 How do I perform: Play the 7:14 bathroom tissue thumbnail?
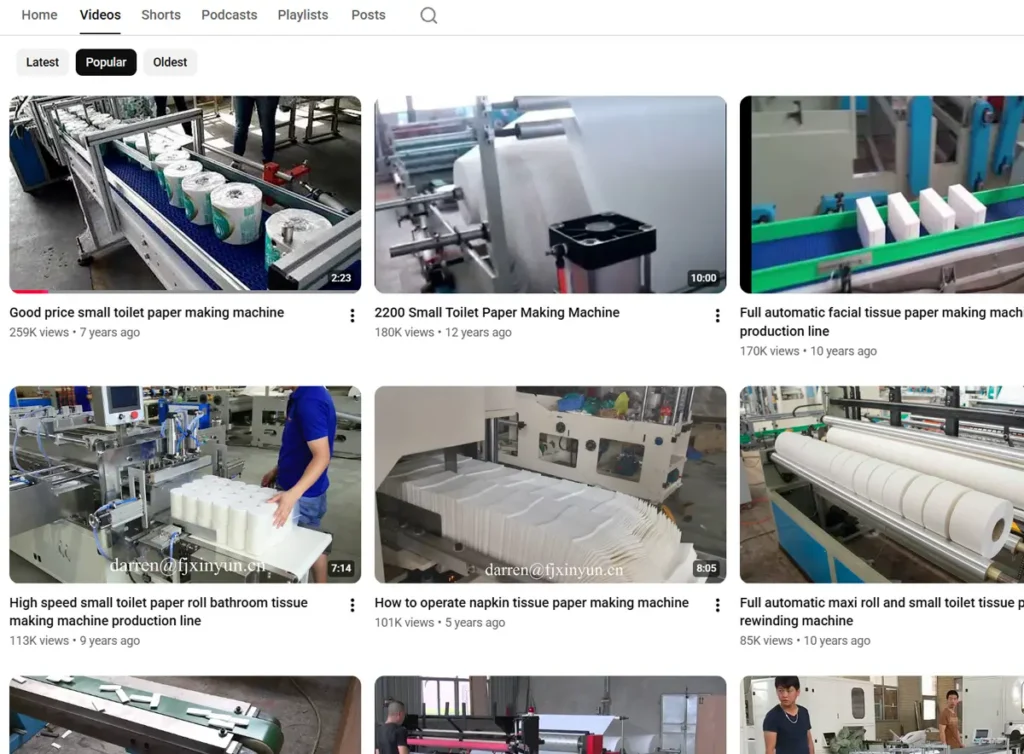[185, 484]
